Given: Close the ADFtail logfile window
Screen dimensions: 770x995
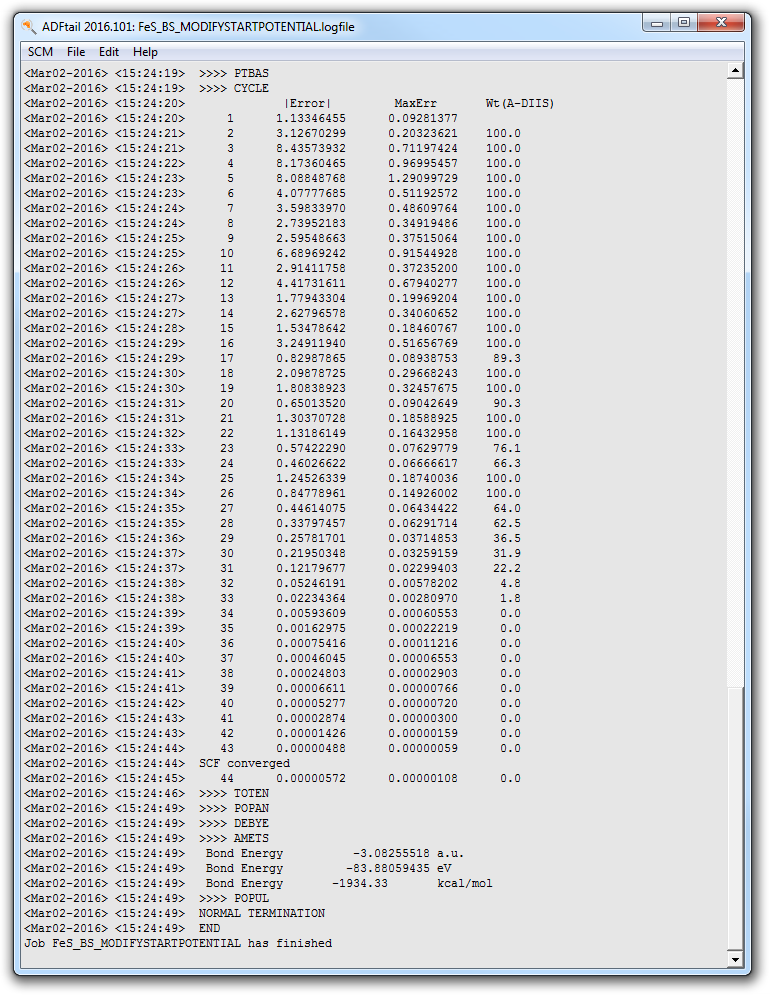Looking at the screenshot, I should click(x=721, y=23).
